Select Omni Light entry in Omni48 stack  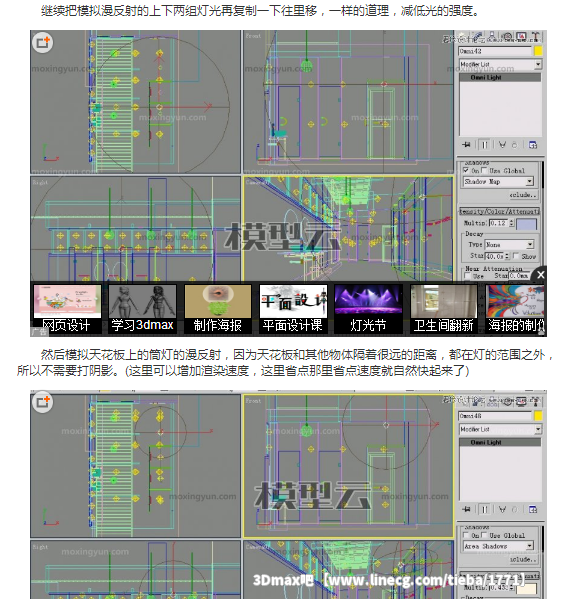tap(500, 442)
